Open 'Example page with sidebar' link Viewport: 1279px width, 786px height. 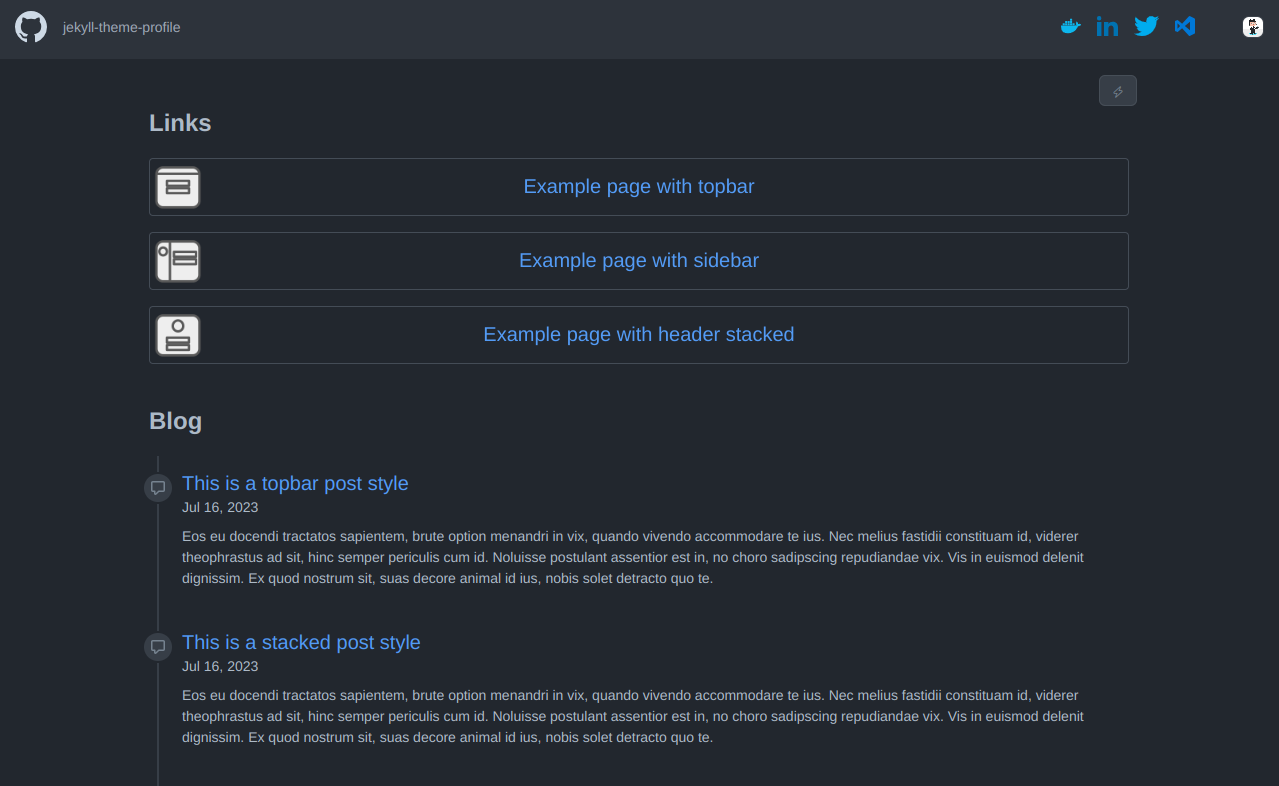[x=638, y=261]
